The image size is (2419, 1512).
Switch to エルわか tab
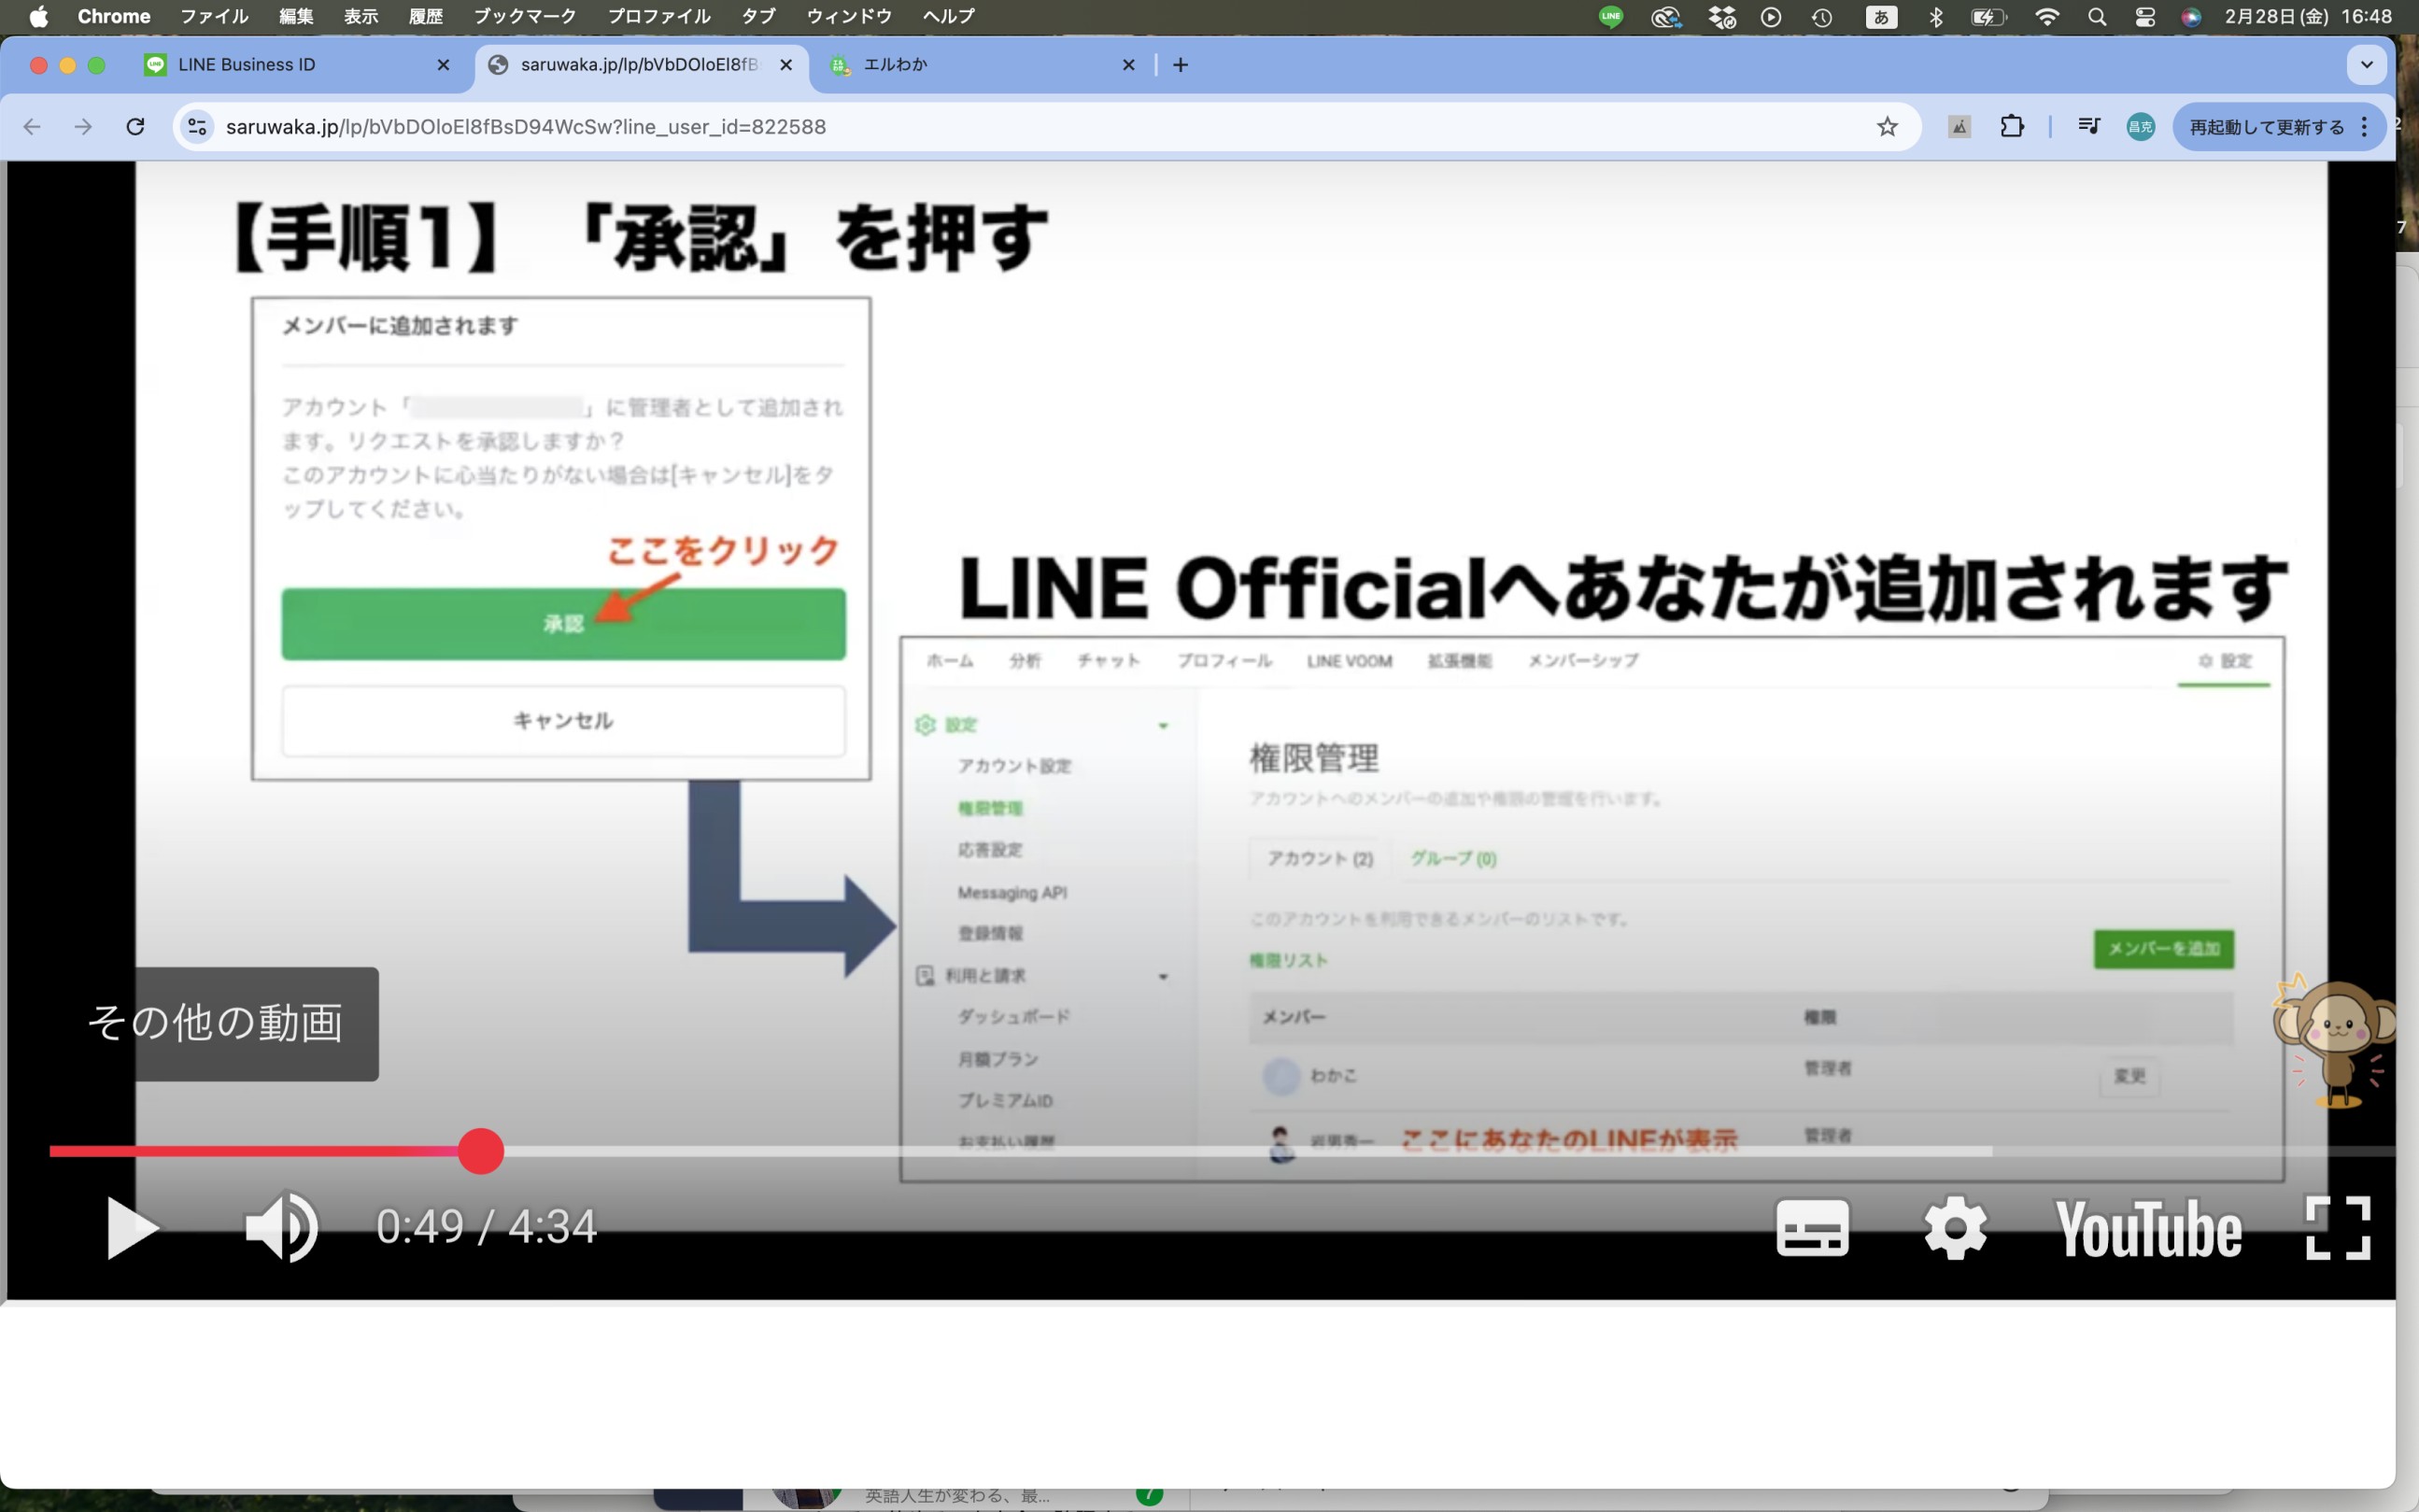click(982, 65)
